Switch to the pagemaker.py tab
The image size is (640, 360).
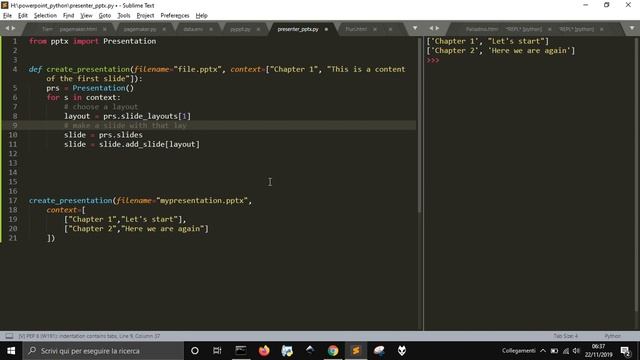tap(140, 29)
